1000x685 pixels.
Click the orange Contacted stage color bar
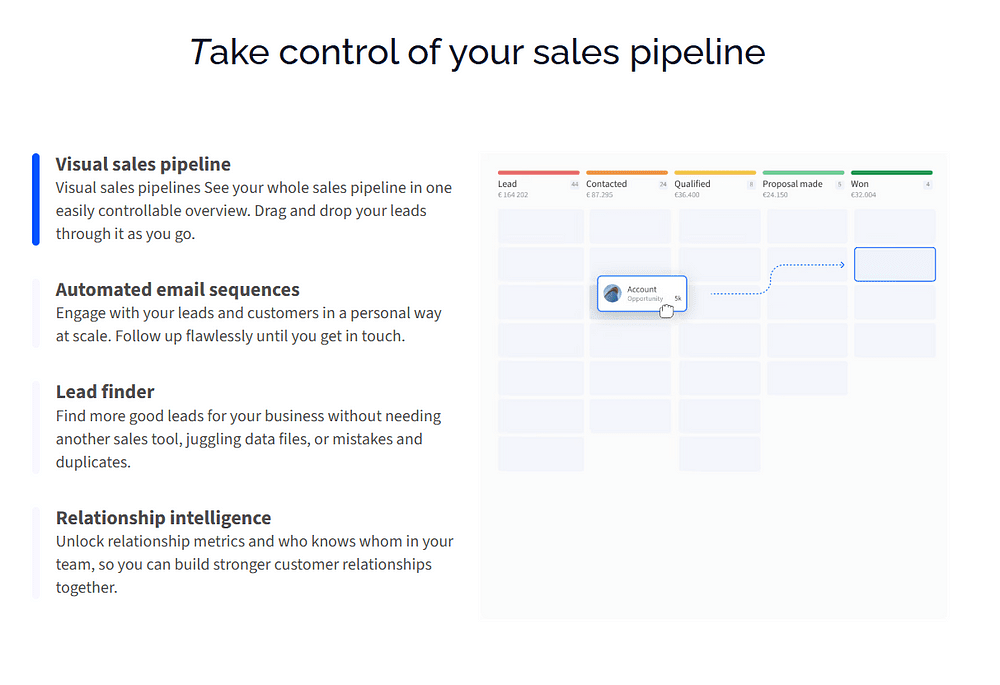click(x=627, y=172)
